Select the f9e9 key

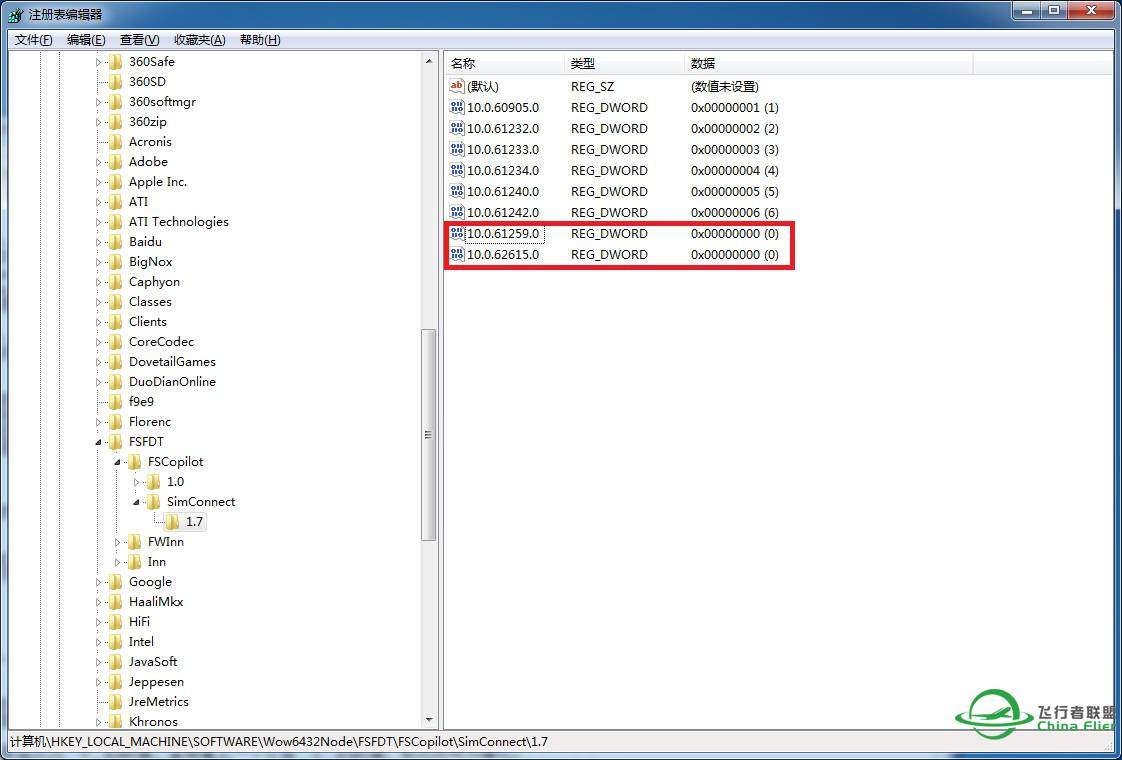142,402
